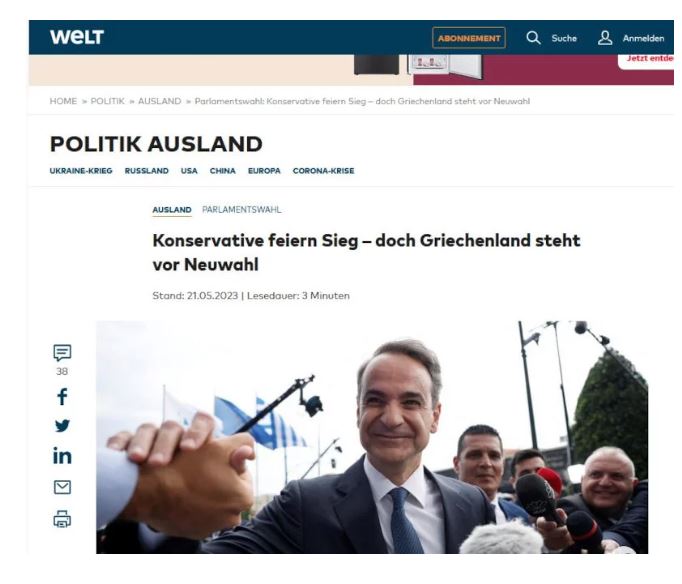Share article via Facebook icon
Viewport: 682px width, 584px height.
[62, 397]
